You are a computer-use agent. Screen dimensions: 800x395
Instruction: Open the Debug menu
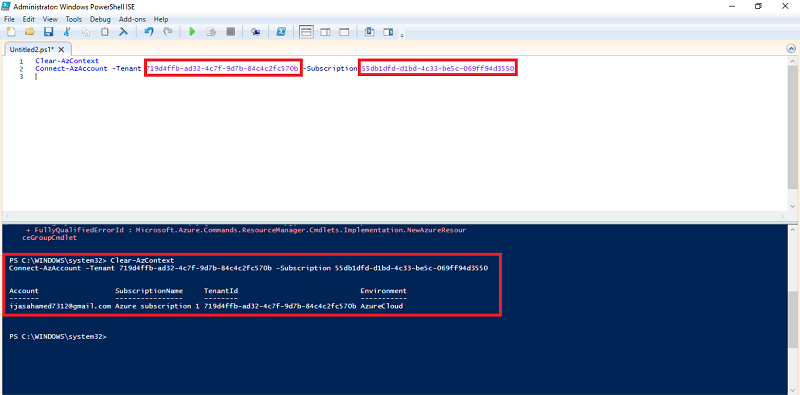100,19
